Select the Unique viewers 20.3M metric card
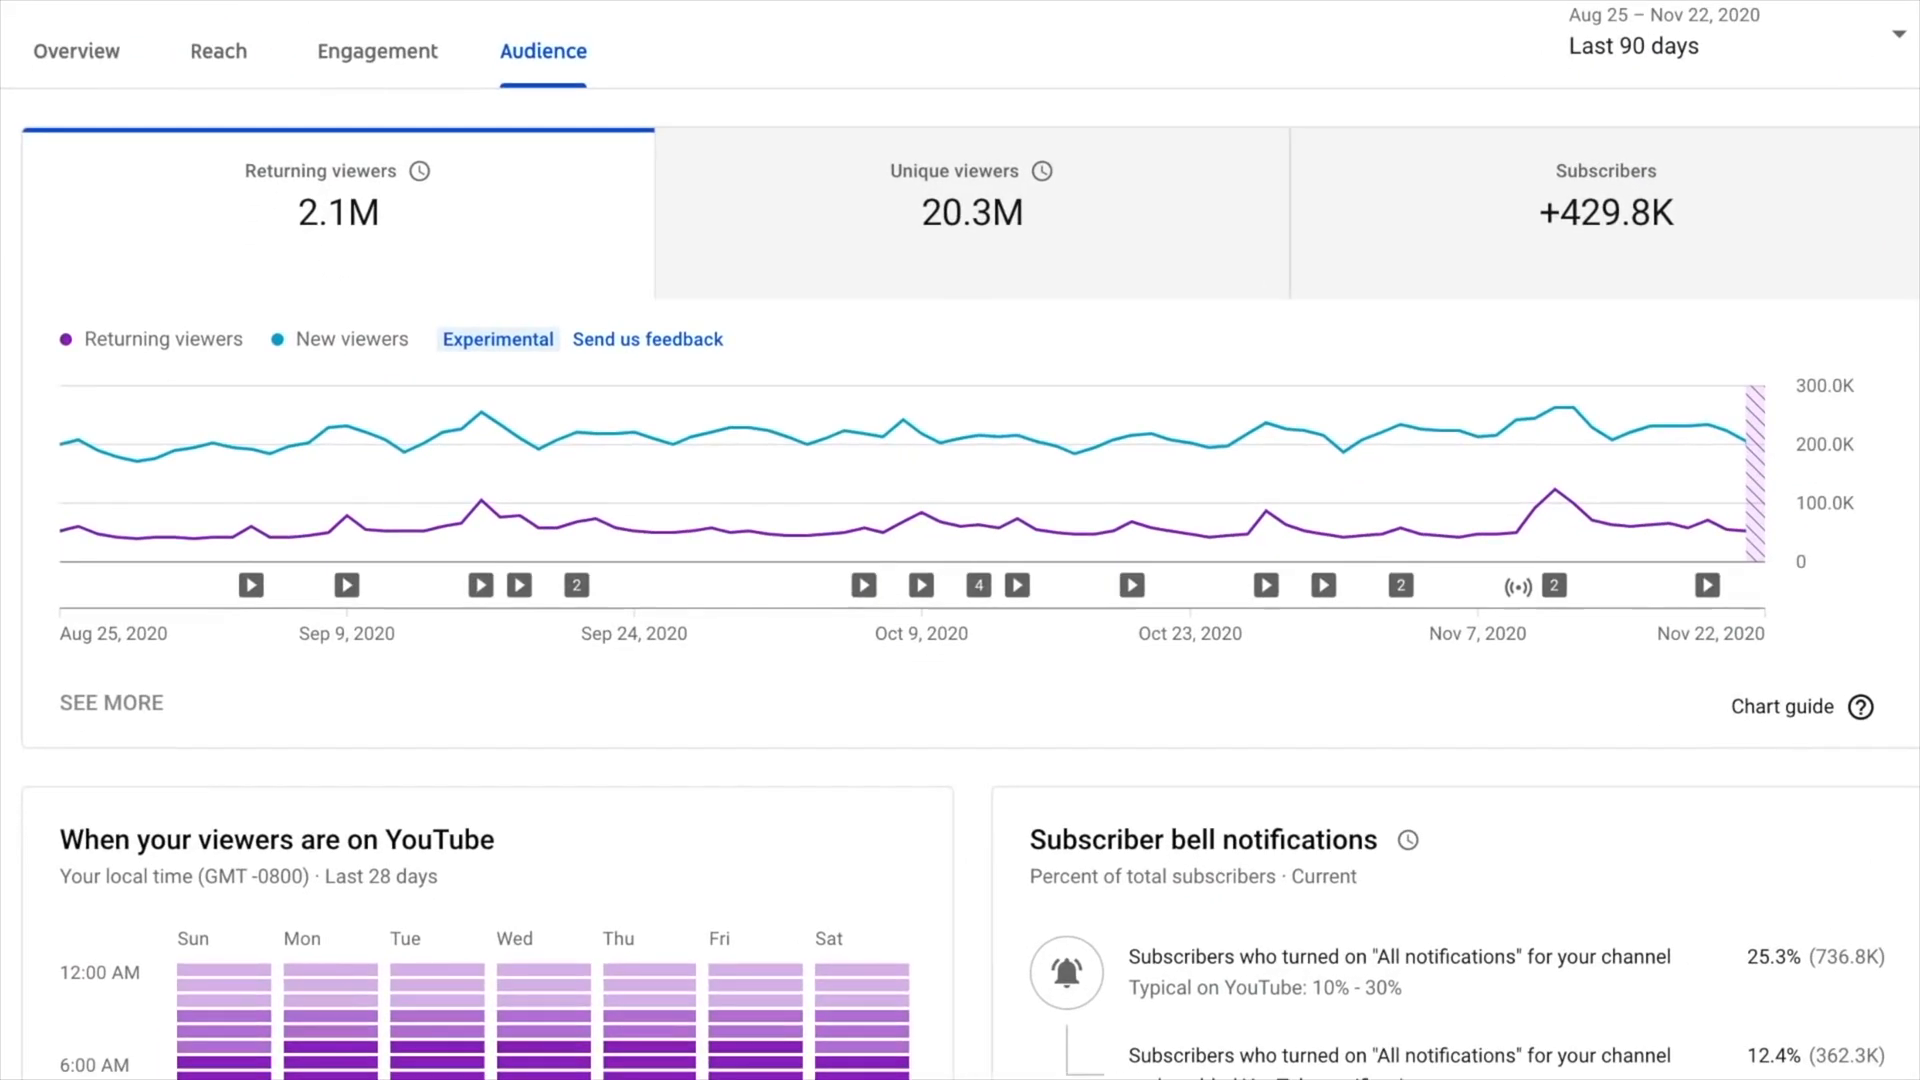Viewport: 1920px width, 1080px height. (972, 213)
